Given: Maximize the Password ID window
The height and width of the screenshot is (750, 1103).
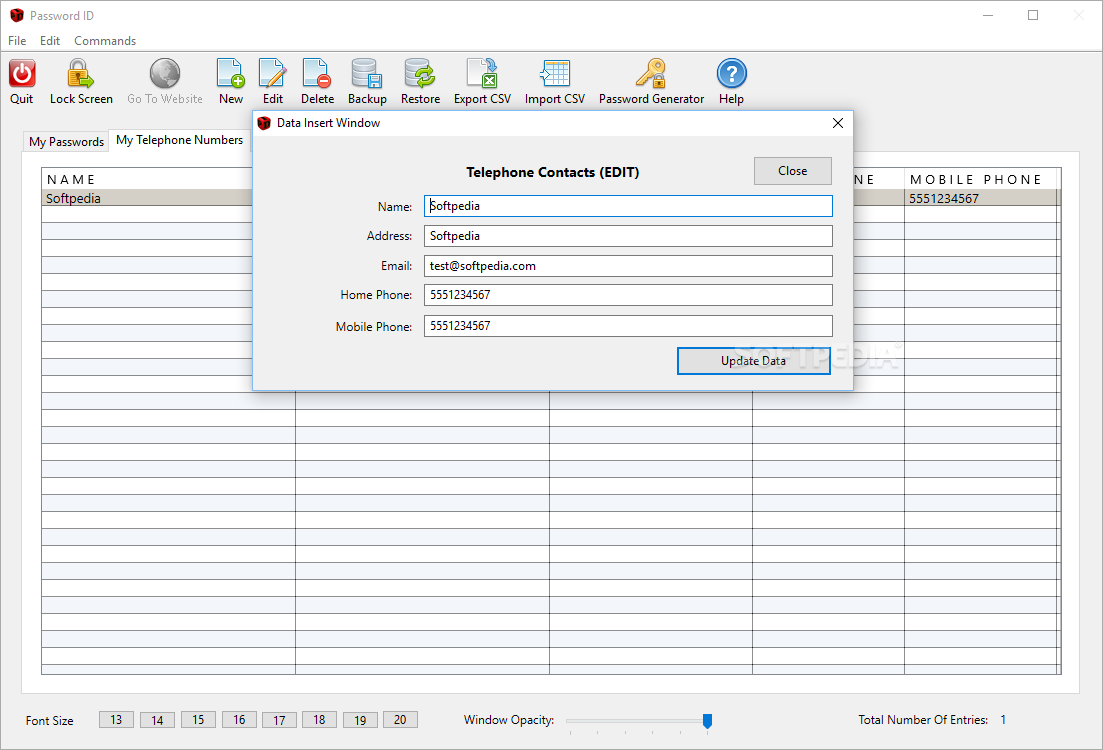Looking at the screenshot, I should pyautogui.click(x=1033, y=15).
